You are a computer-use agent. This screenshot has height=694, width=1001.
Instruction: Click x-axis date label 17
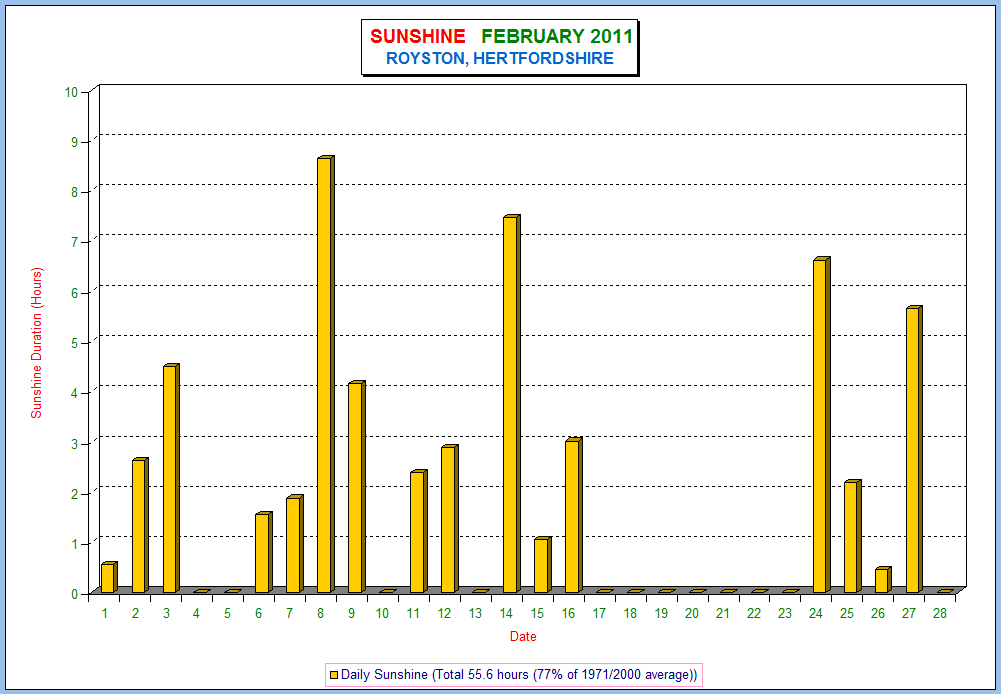click(599, 614)
